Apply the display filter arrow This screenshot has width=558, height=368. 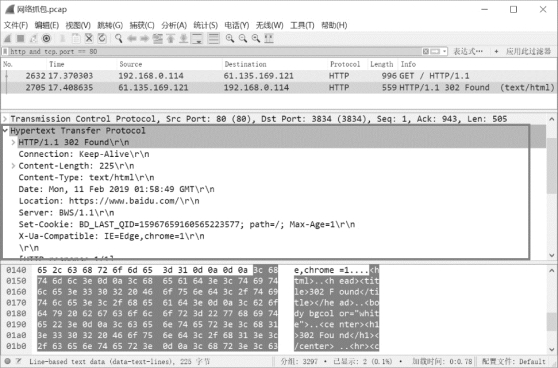(x=435, y=52)
